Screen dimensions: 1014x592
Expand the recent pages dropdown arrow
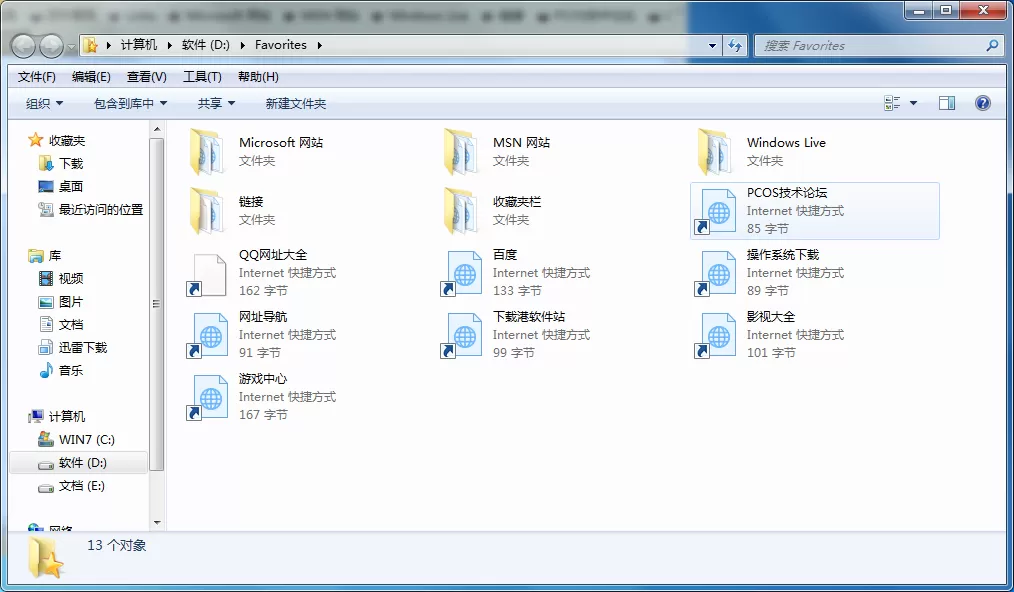[x=71, y=47]
